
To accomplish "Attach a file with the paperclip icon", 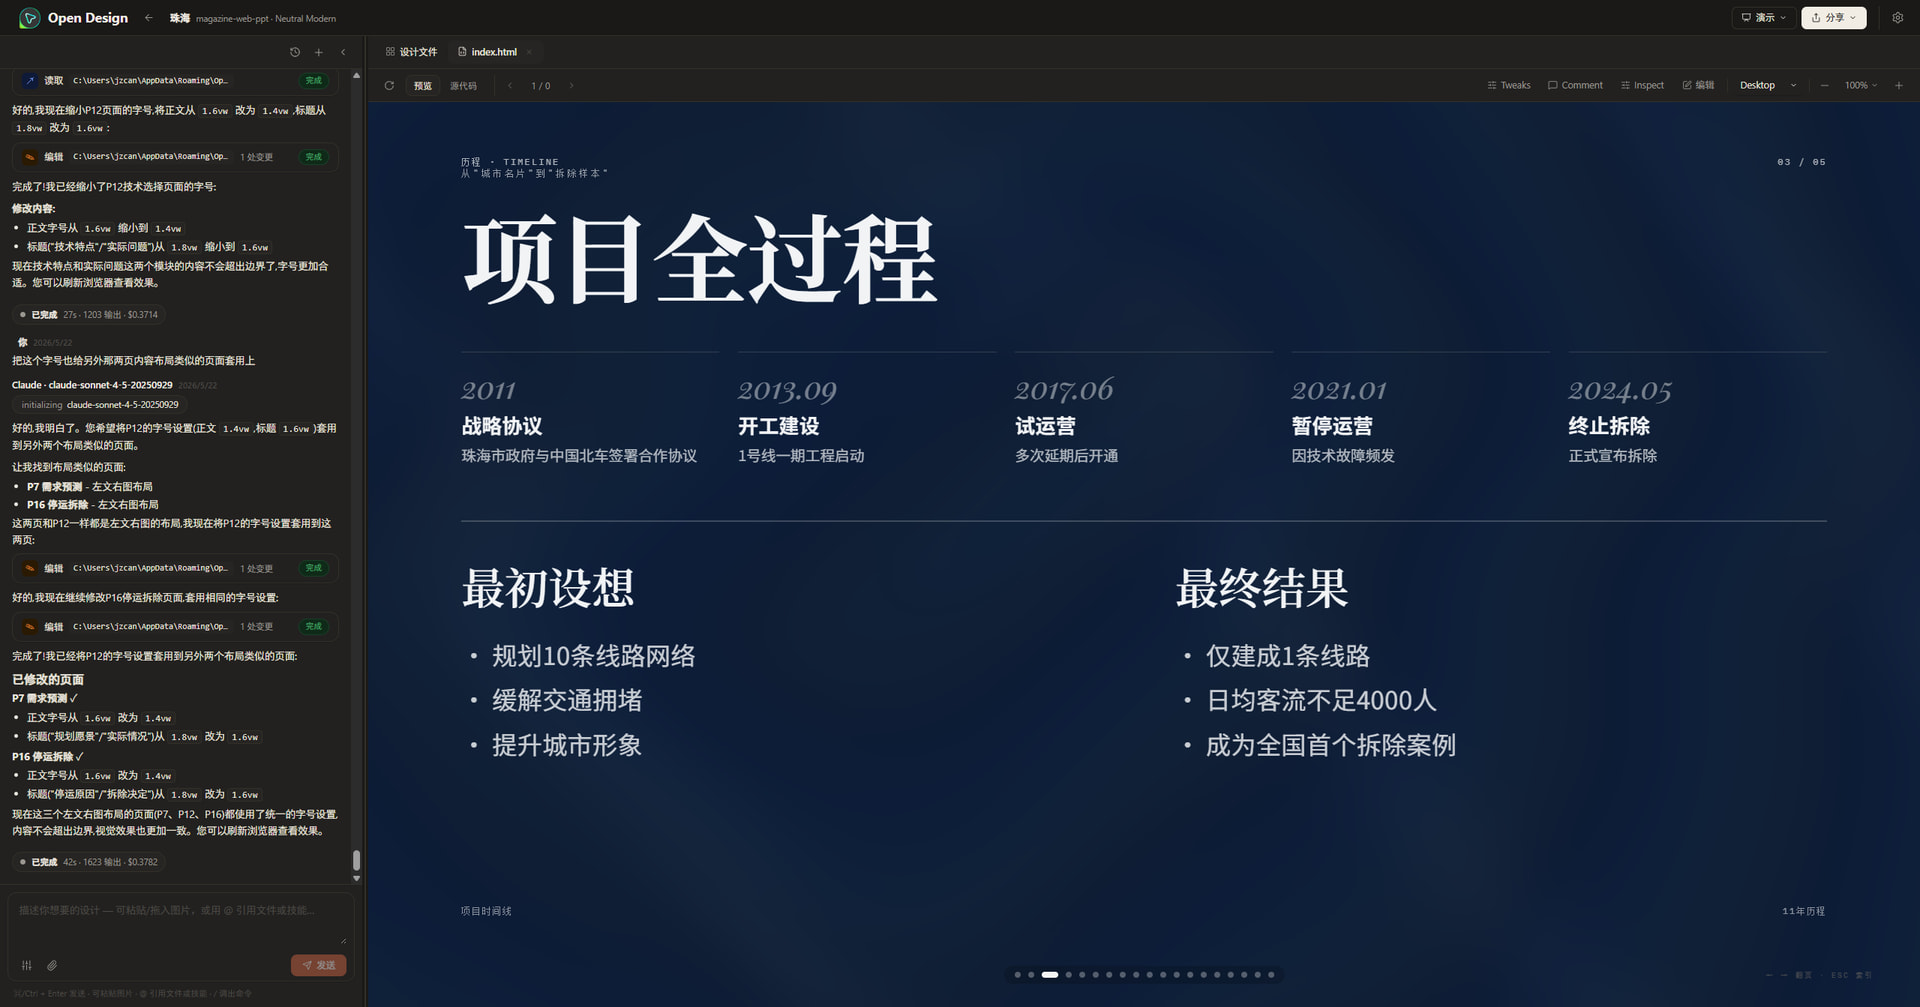I will (52, 965).
